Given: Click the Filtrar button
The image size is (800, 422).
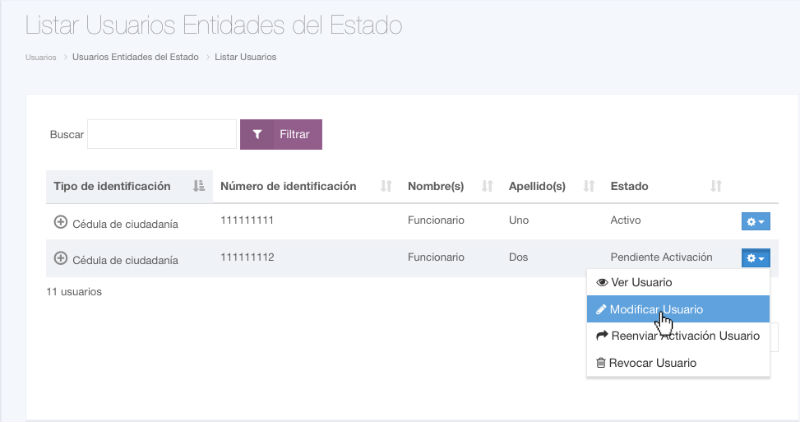Looking at the screenshot, I should [x=281, y=134].
